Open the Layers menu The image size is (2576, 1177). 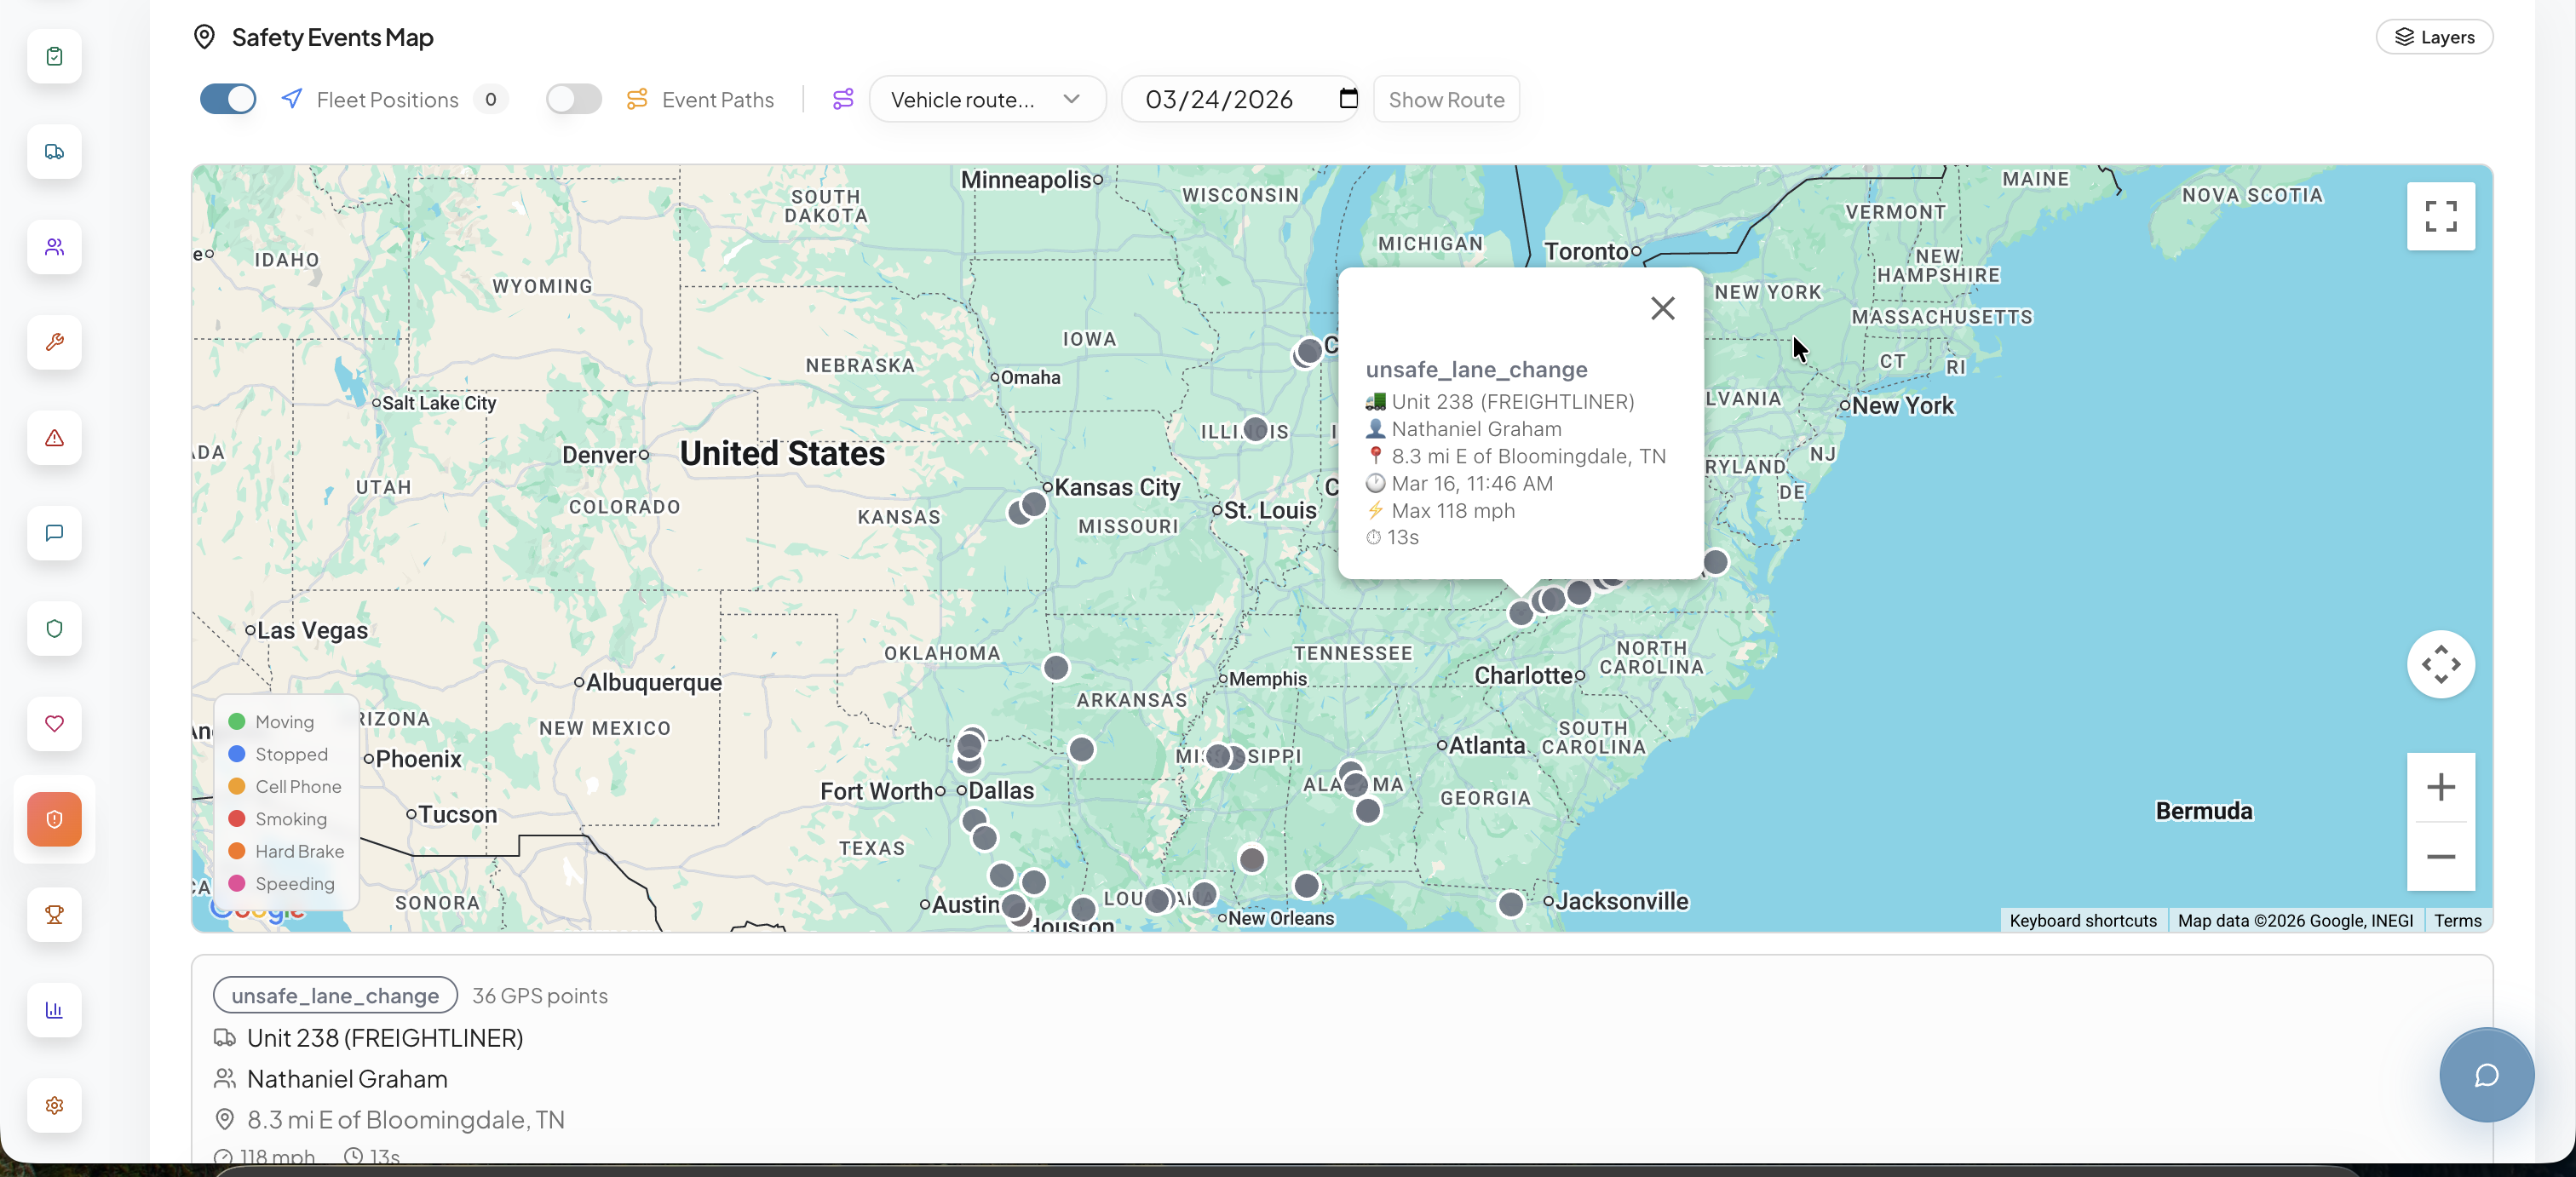pyautogui.click(x=2433, y=37)
